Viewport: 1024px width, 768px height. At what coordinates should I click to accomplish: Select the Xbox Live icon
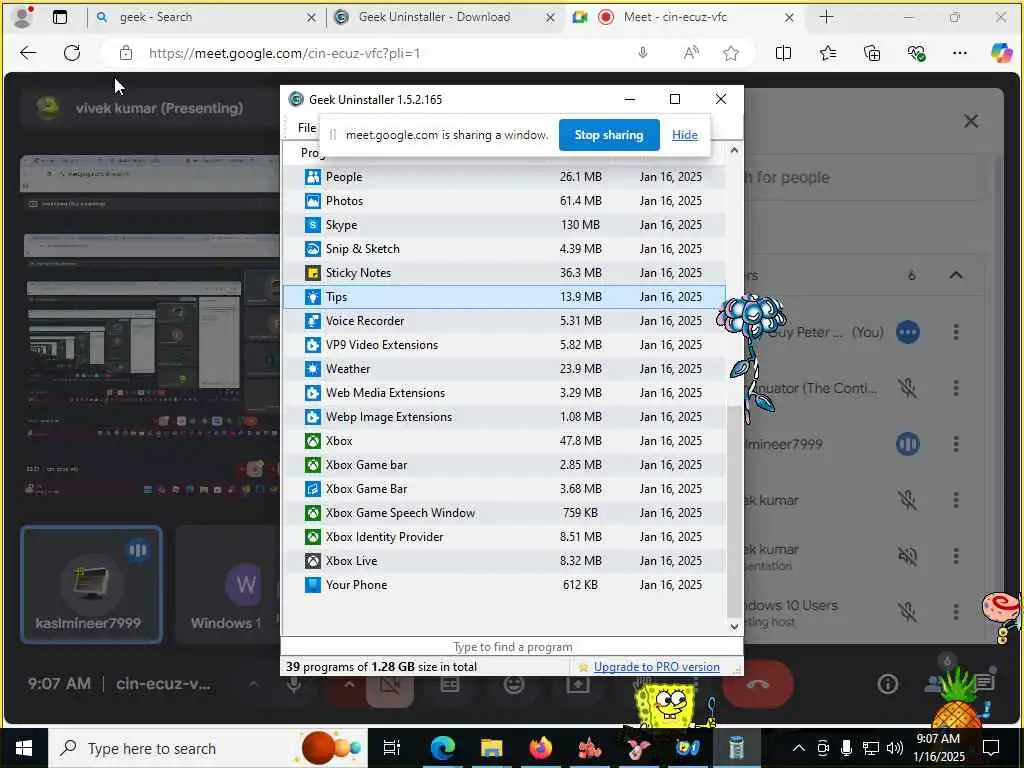313,560
